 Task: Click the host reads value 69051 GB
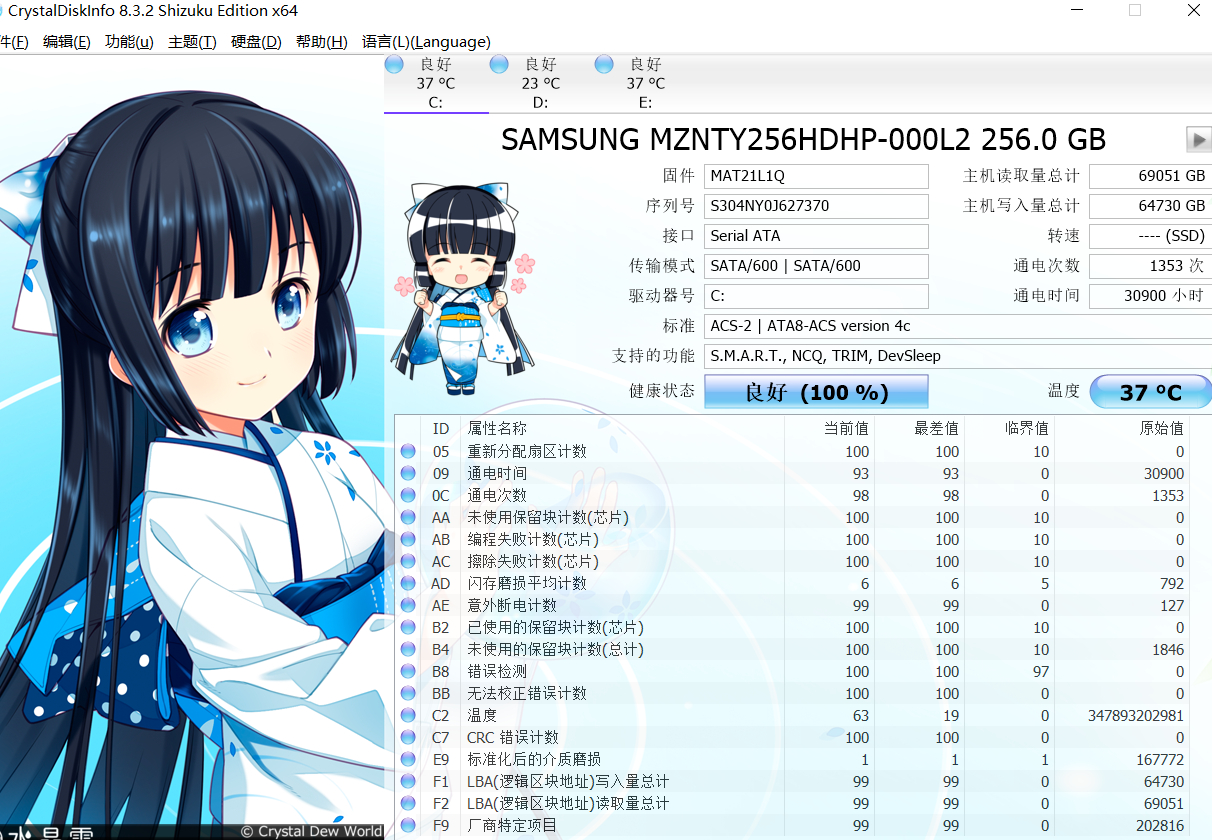click(1150, 176)
